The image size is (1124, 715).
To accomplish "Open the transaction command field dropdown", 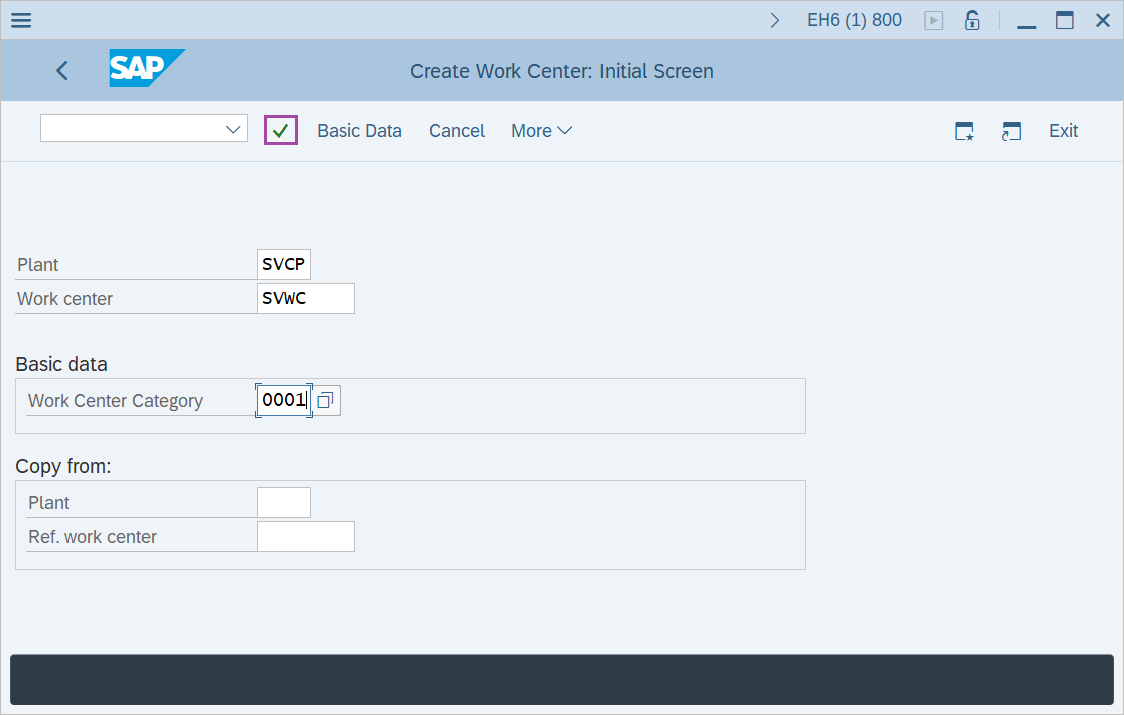I will coord(232,128).
